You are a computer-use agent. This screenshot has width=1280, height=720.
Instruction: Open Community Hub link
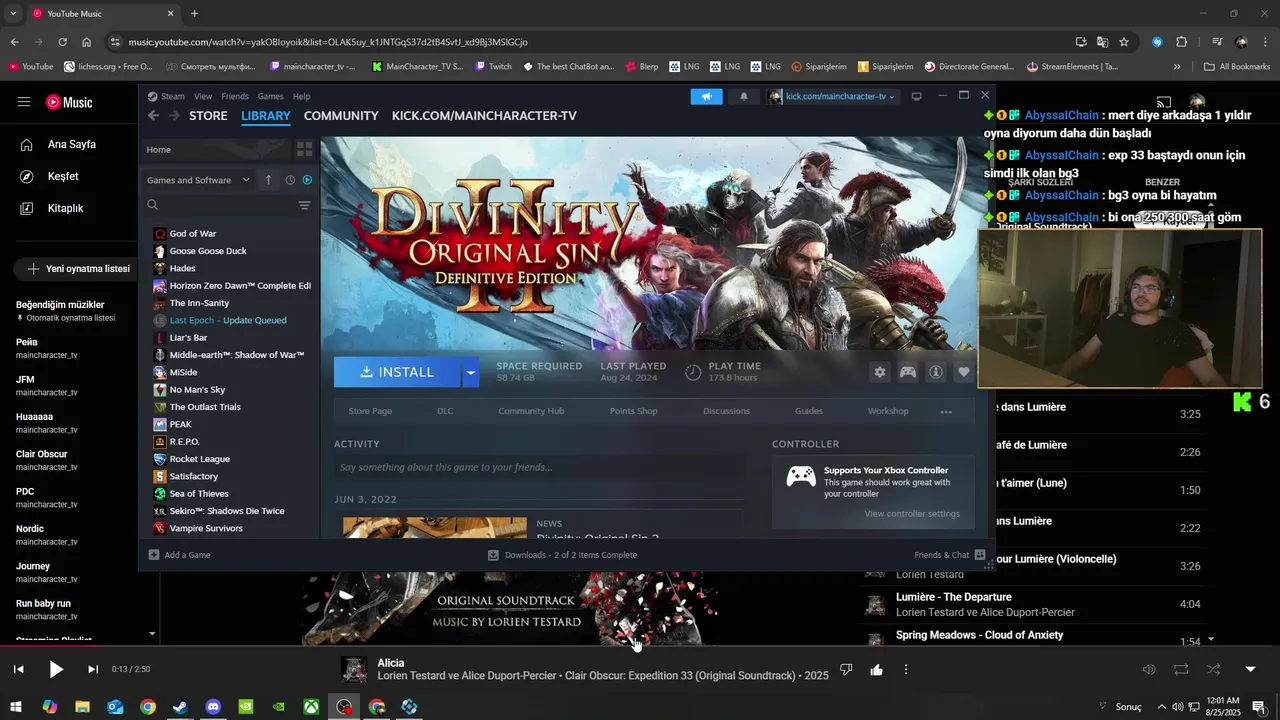tap(531, 411)
